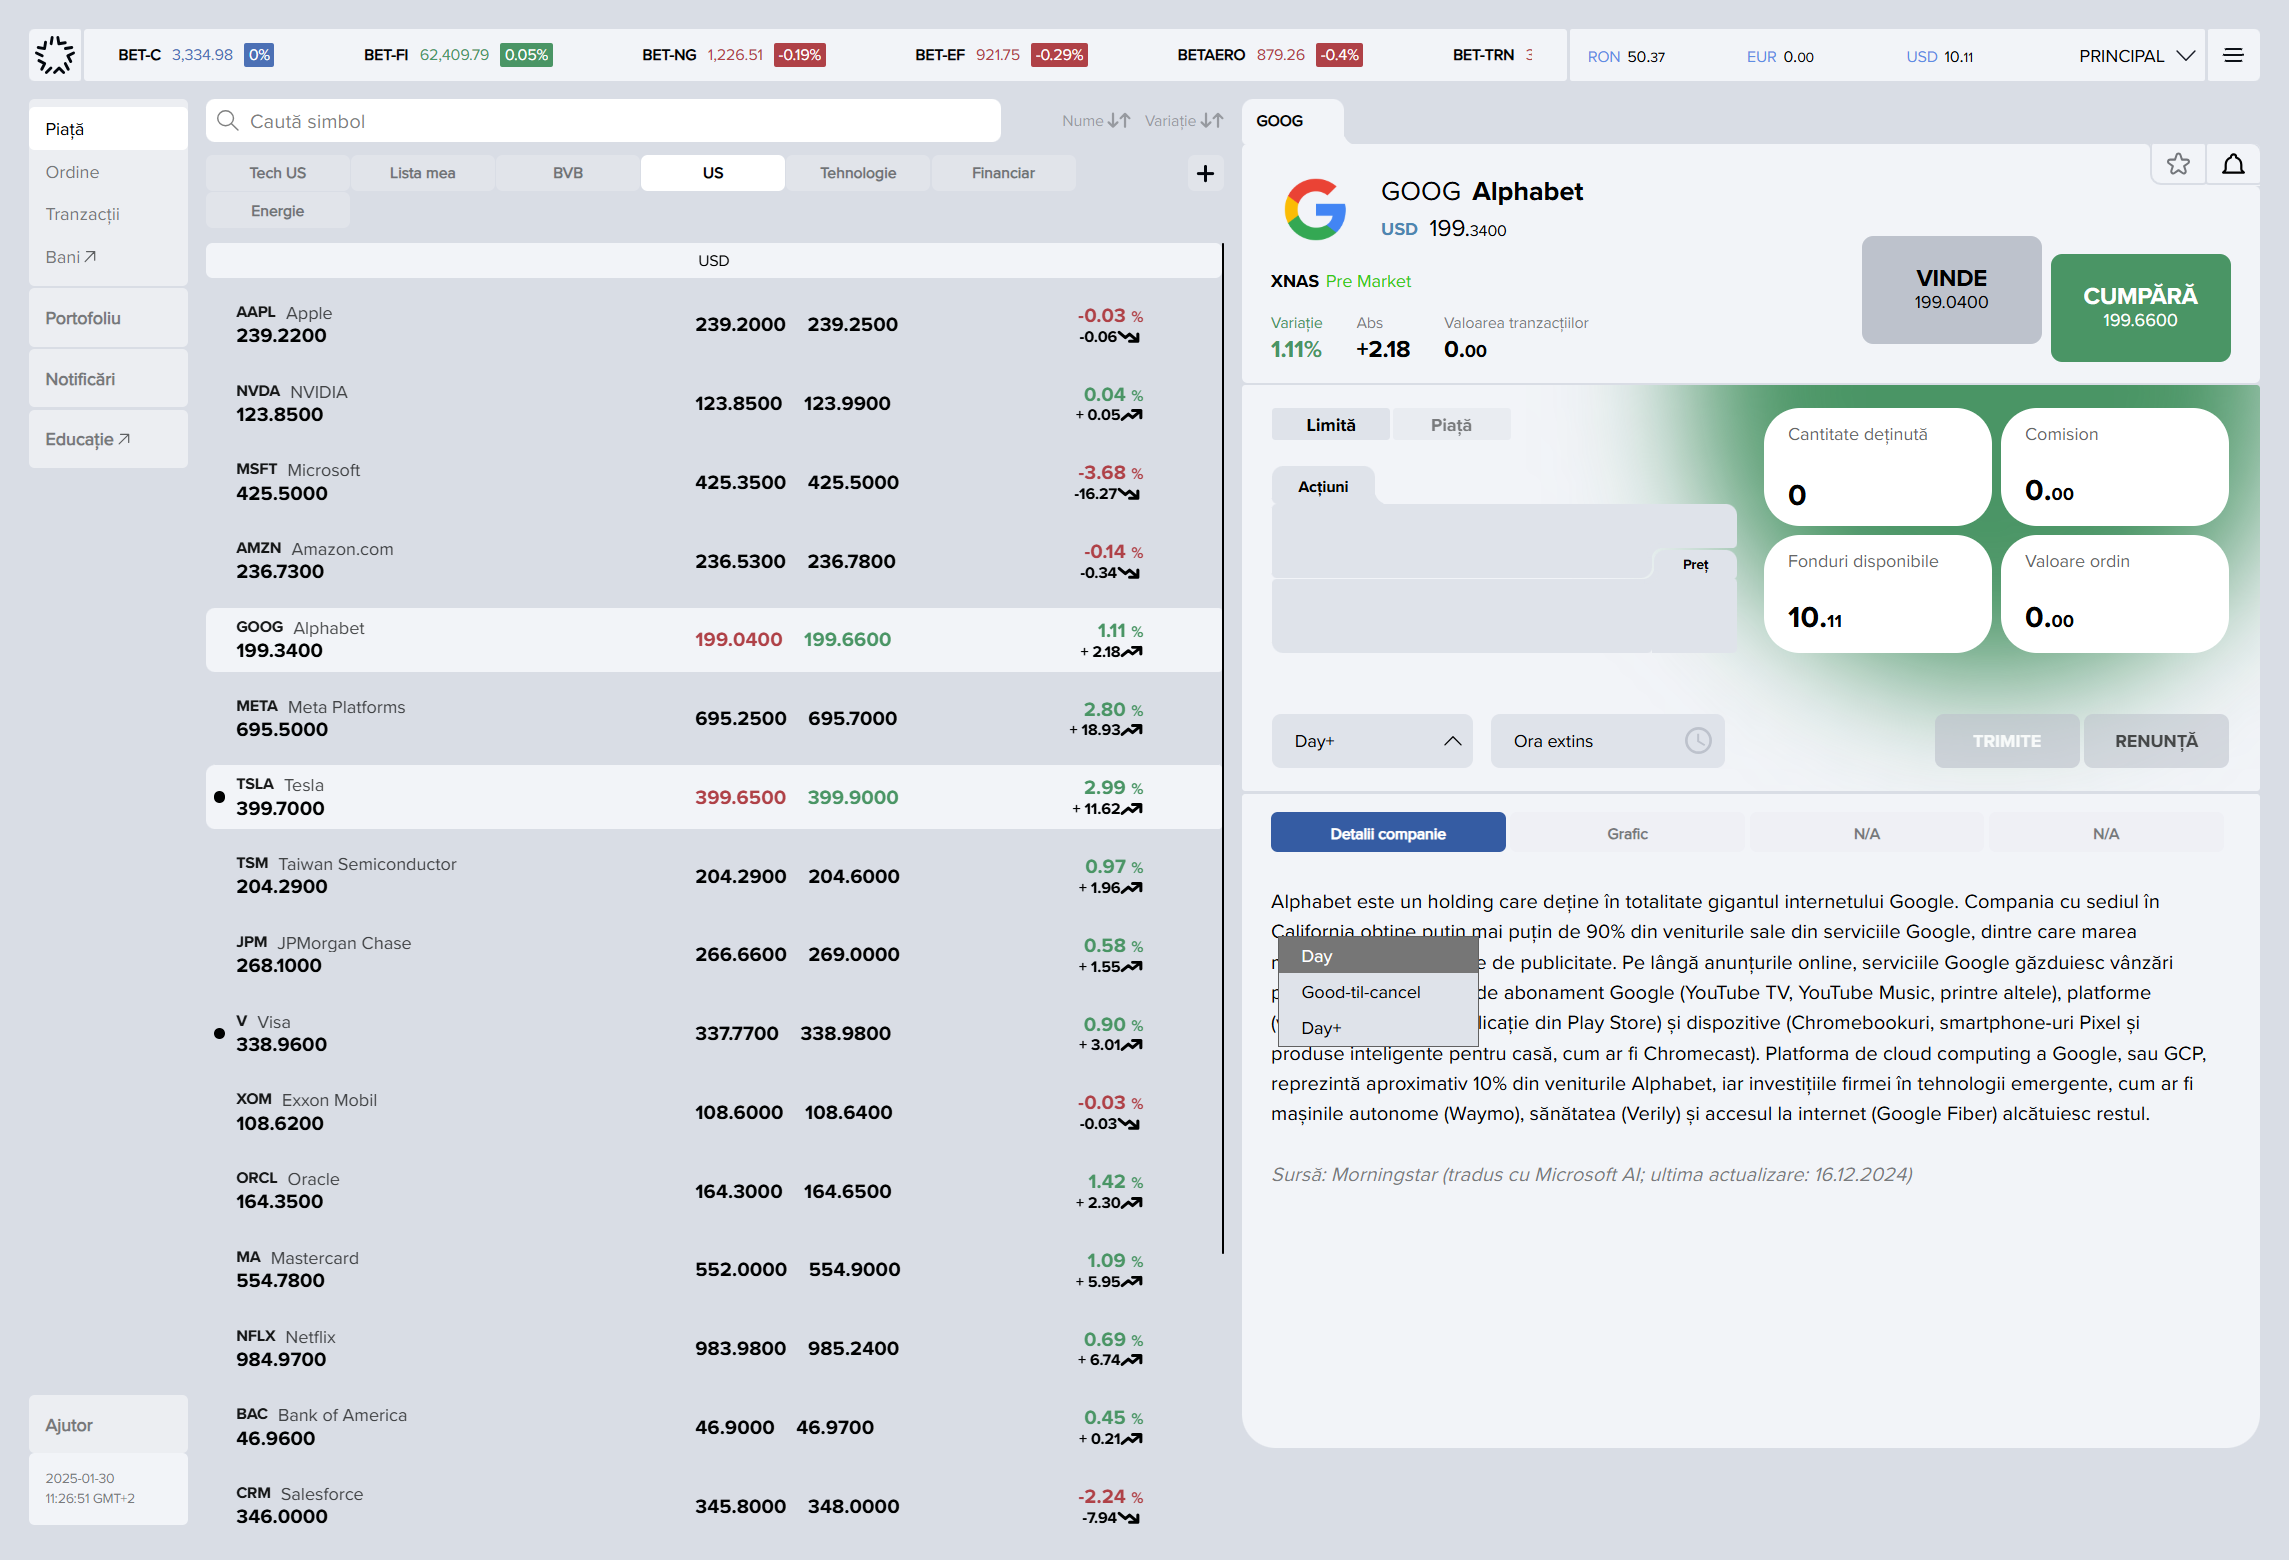Expand the PRINCIPAL account dropdown

(x=2137, y=56)
